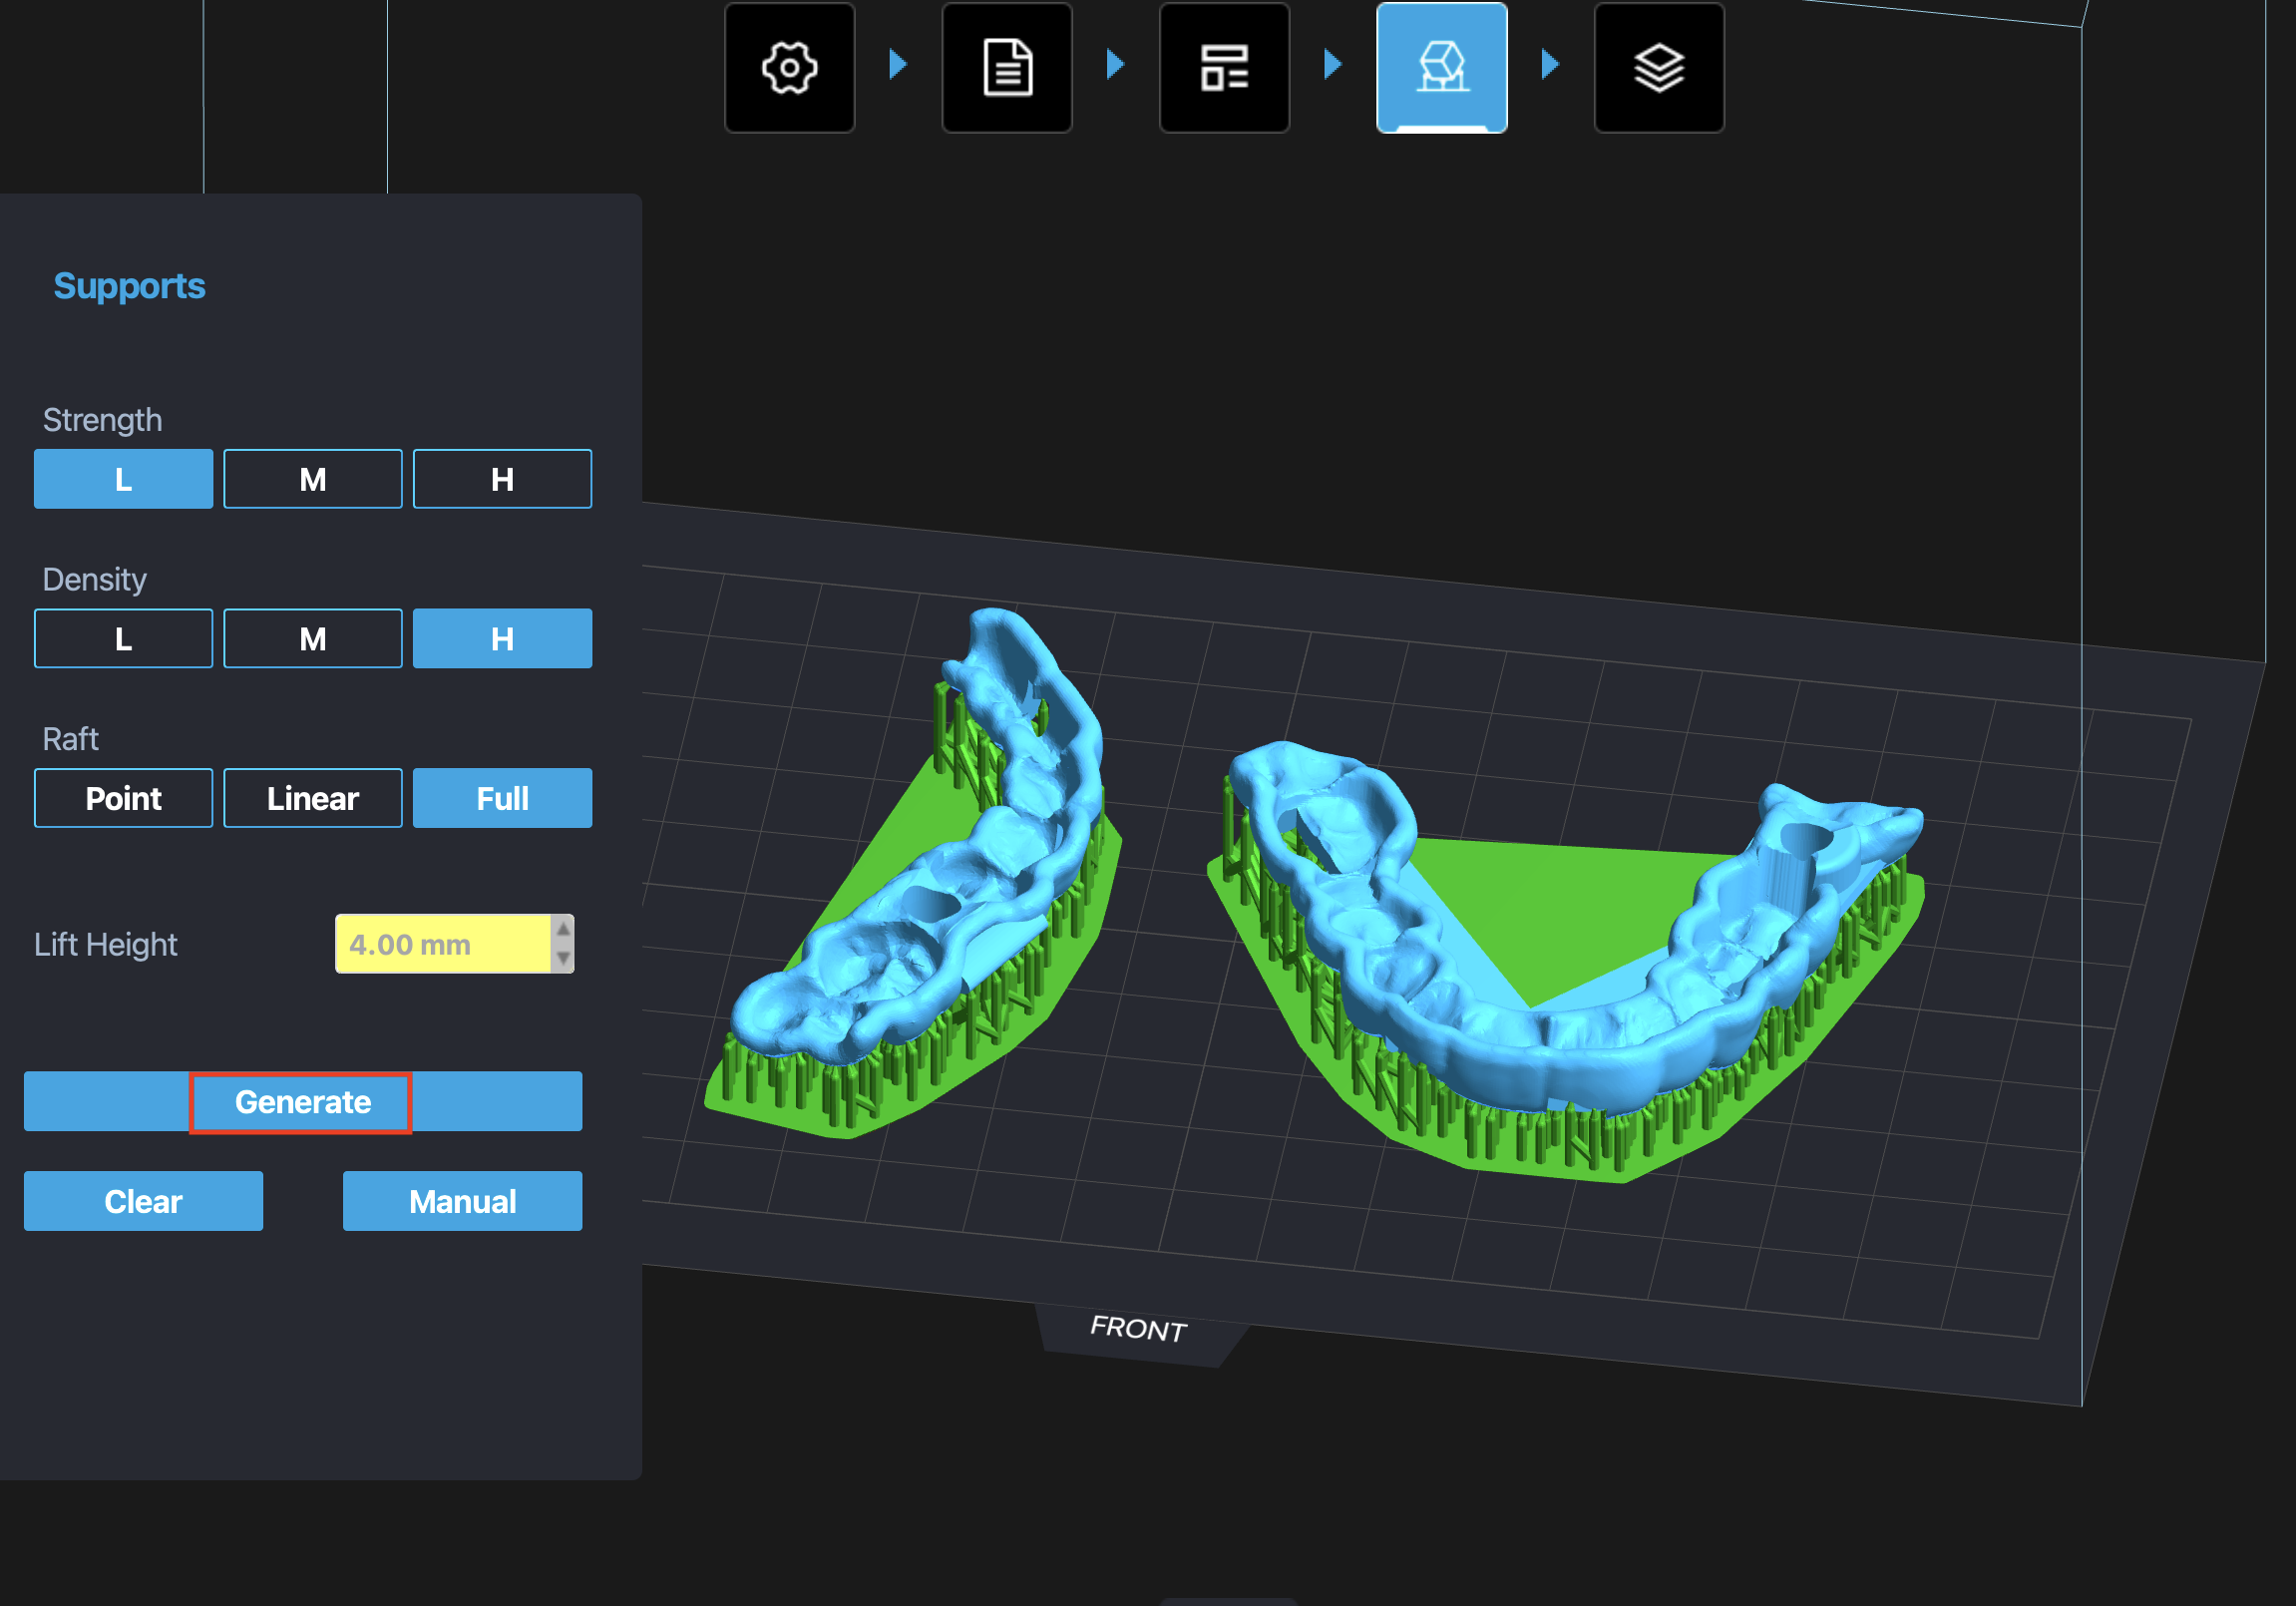Open the layout arrangement step icon
2296x1606 pixels.
pyautogui.click(x=1224, y=68)
